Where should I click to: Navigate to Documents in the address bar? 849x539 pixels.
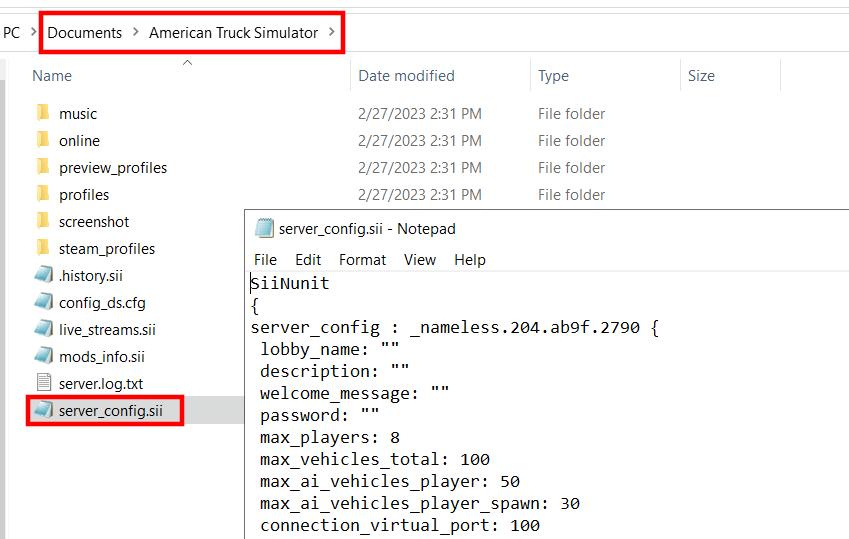point(84,33)
